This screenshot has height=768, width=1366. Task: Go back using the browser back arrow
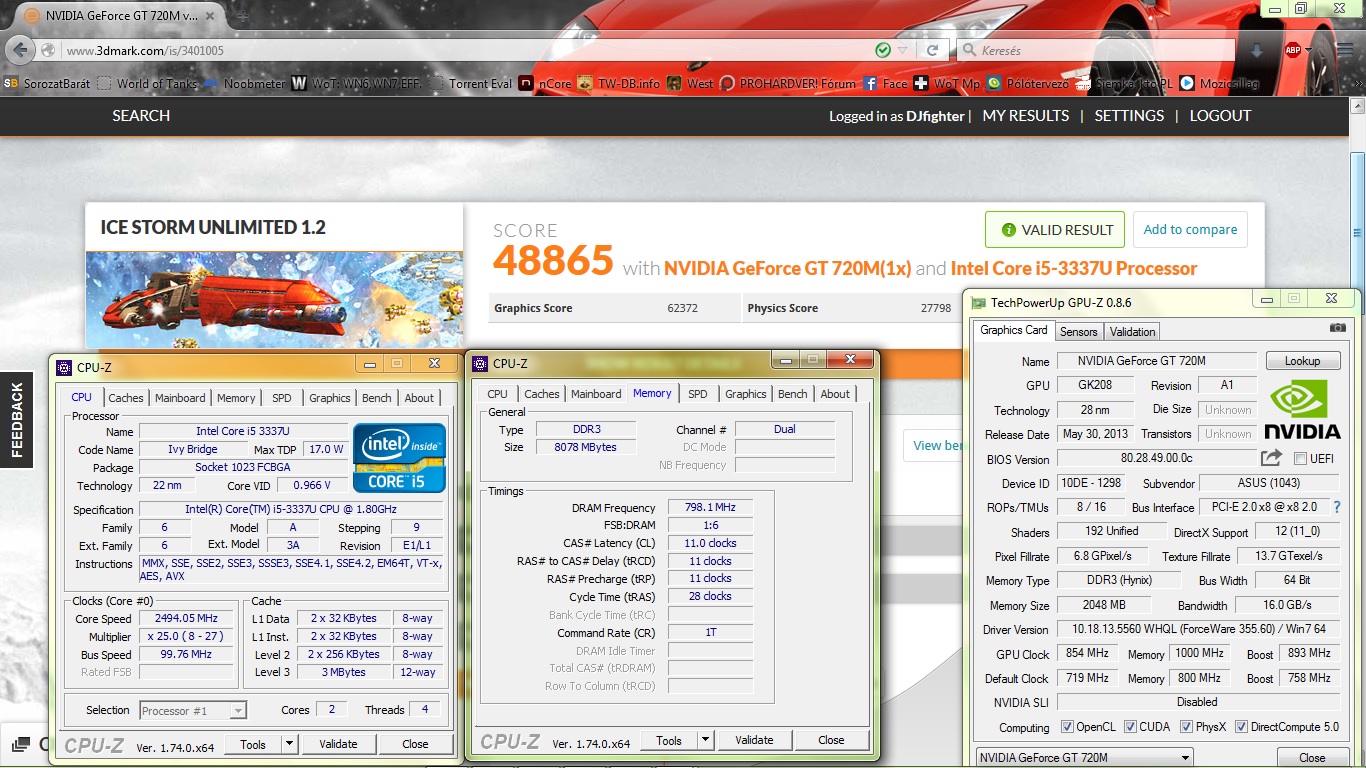tap(21, 50)
